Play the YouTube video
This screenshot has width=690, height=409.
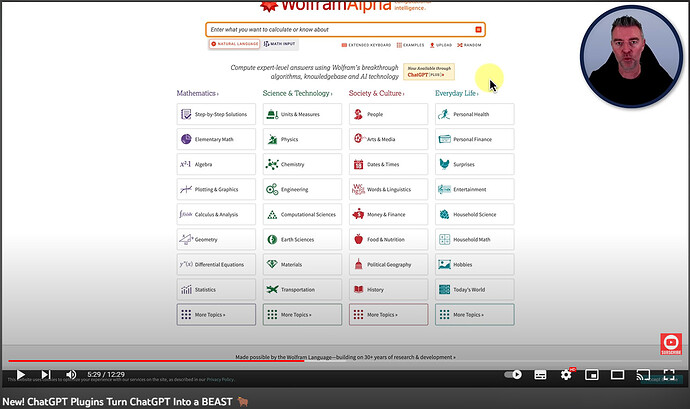click(x=20, y=375)
